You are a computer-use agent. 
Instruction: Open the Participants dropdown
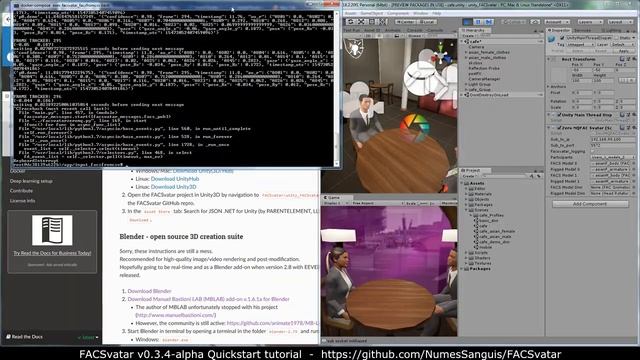click(x=612, y=157)
